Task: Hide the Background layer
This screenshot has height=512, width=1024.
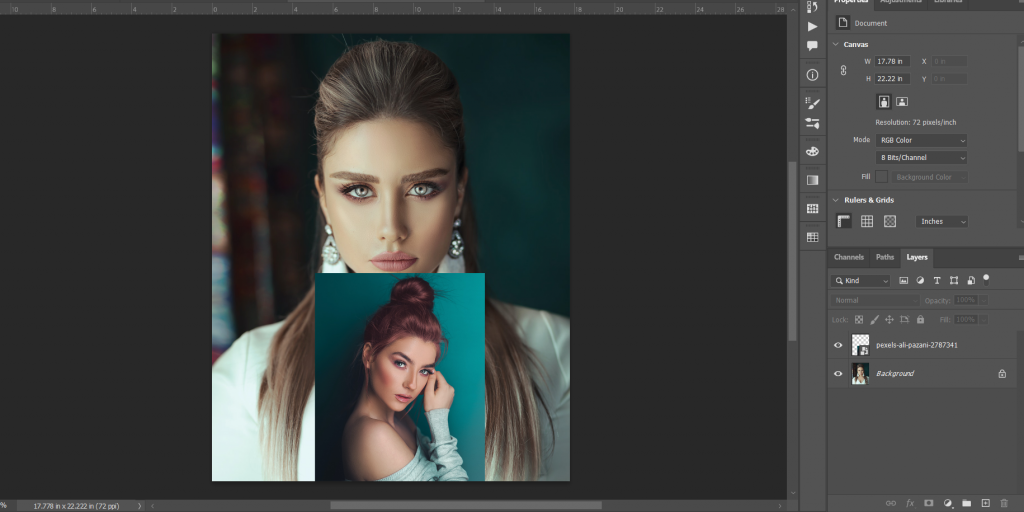Action: (x=839, y=374)
